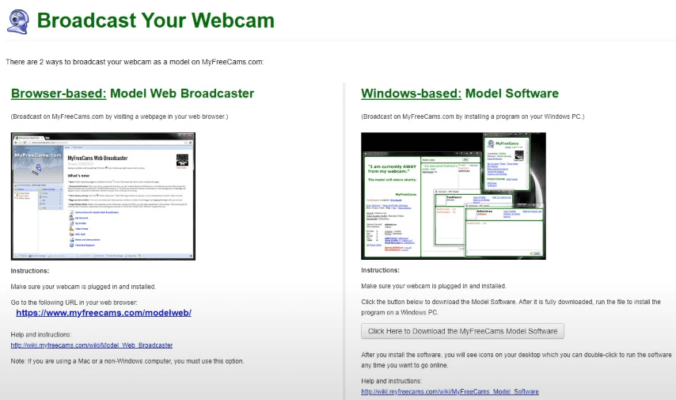Screen dimensions: 676x400
Task: Open the Windows-based heading link
Action: point(411,94)
